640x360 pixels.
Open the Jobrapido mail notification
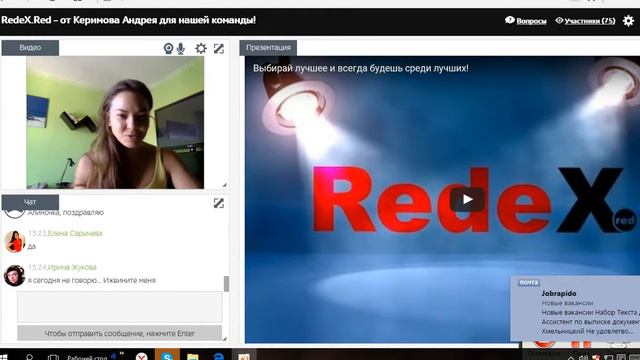click(575, 309)
